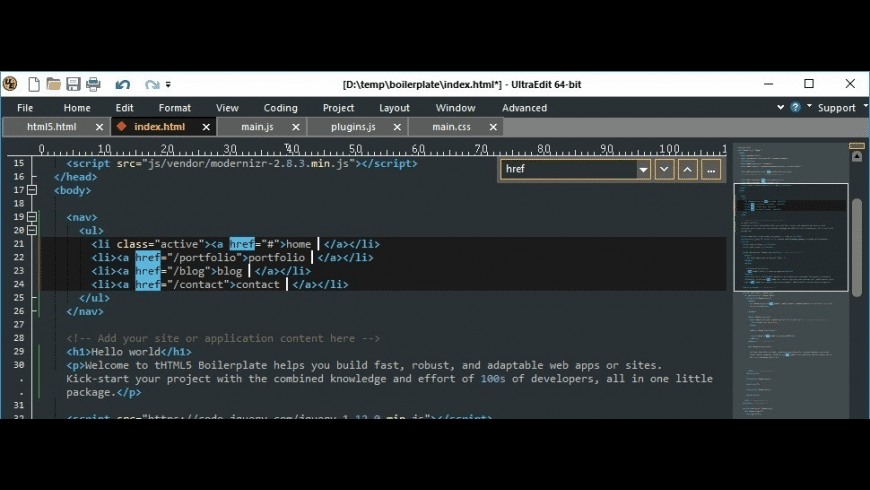
Task: Click the UltraEdit application logo icon
Action: (10, 84)
